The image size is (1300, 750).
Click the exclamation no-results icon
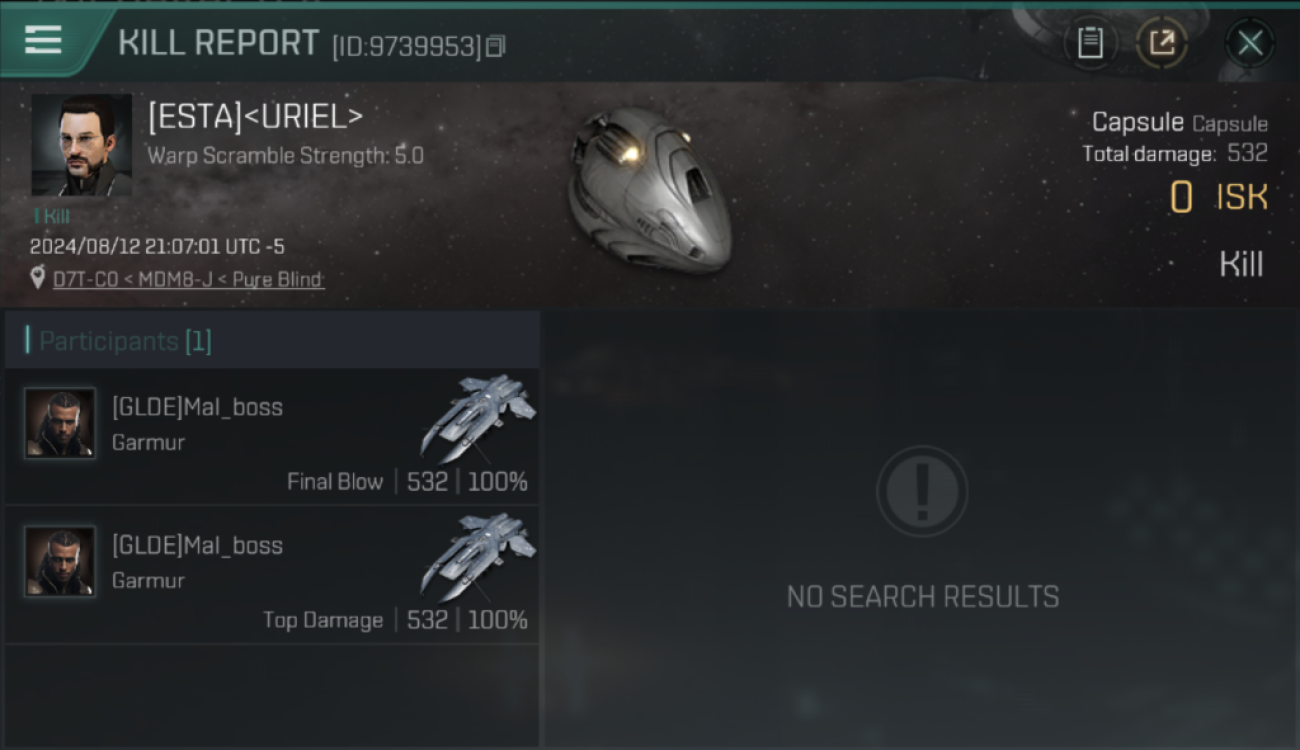922,491
